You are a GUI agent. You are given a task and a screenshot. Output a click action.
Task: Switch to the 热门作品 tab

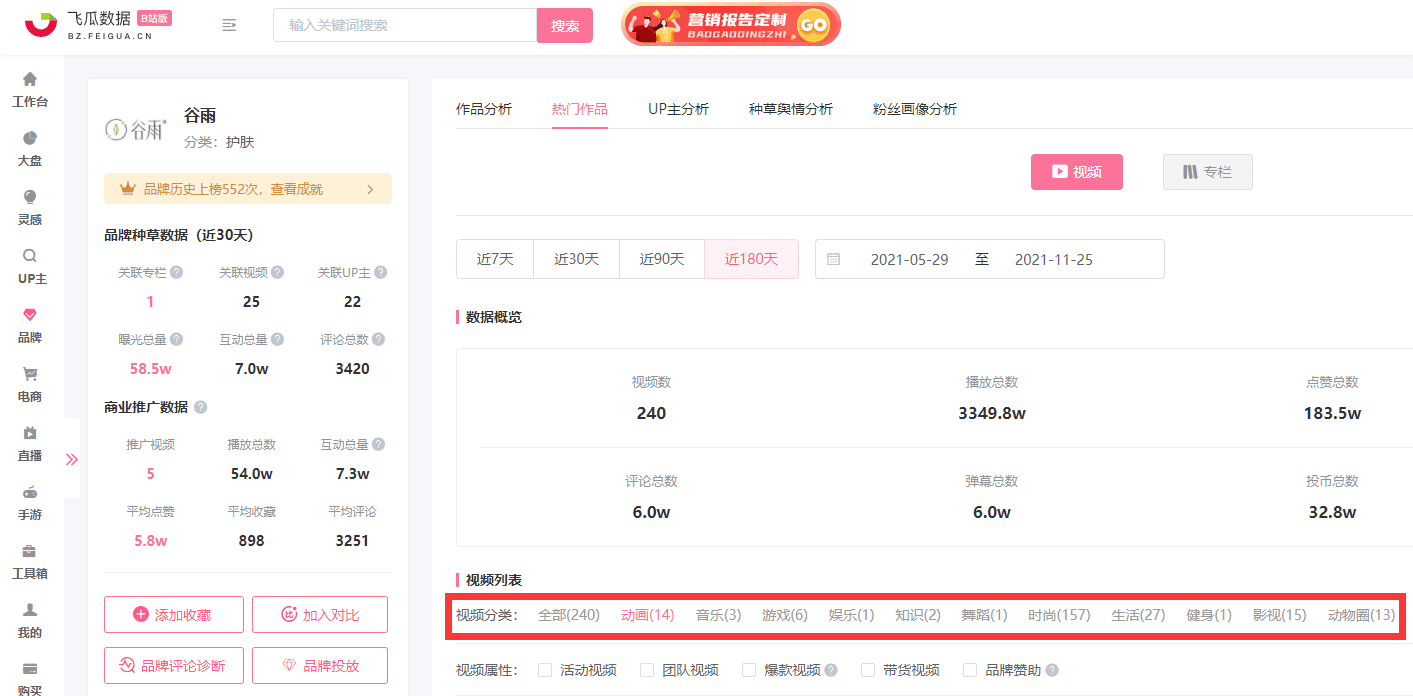[580, 109]
